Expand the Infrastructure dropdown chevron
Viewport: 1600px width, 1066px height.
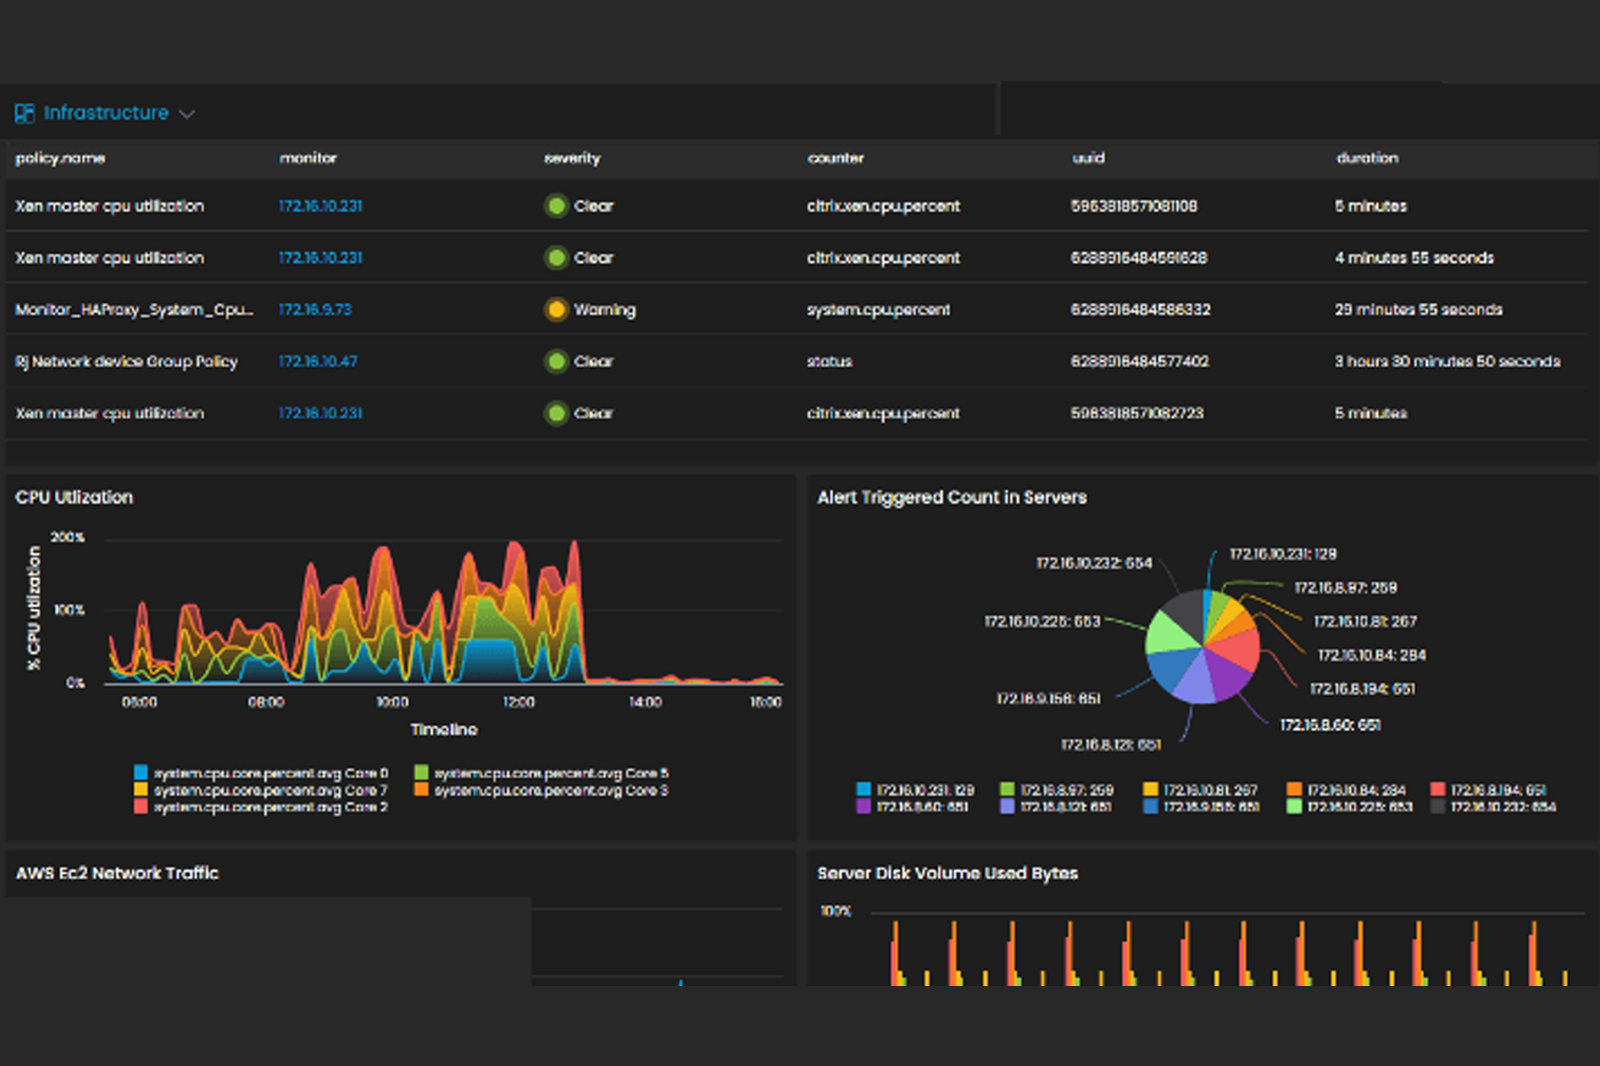coord(187,114)
